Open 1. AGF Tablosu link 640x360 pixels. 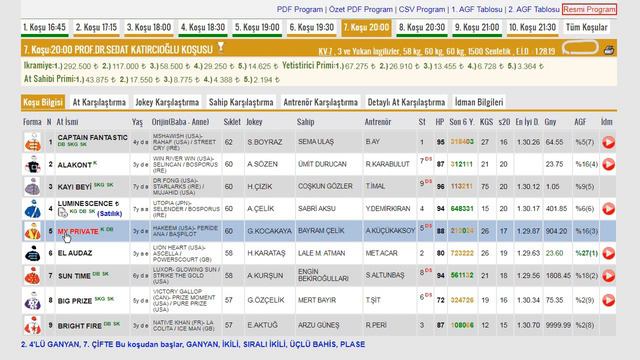coord(477,9)
